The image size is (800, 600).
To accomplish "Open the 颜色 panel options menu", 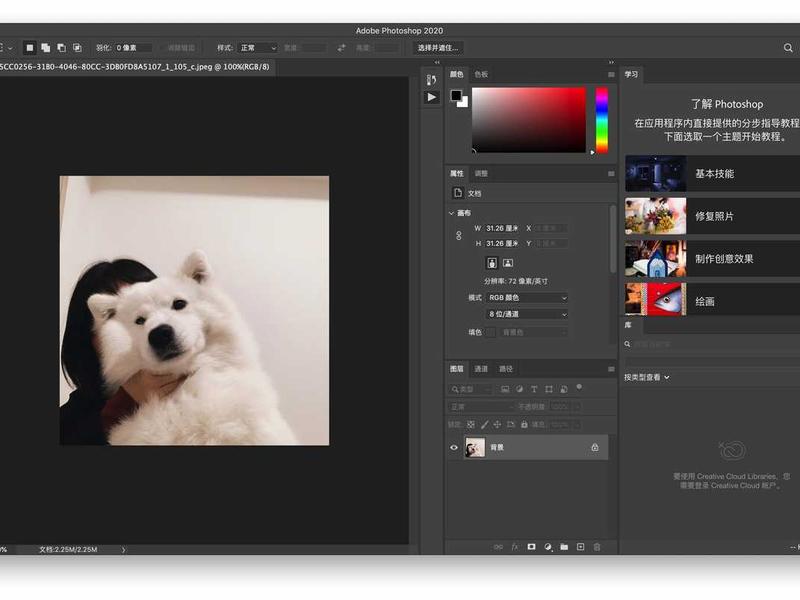I will point(611,74).
